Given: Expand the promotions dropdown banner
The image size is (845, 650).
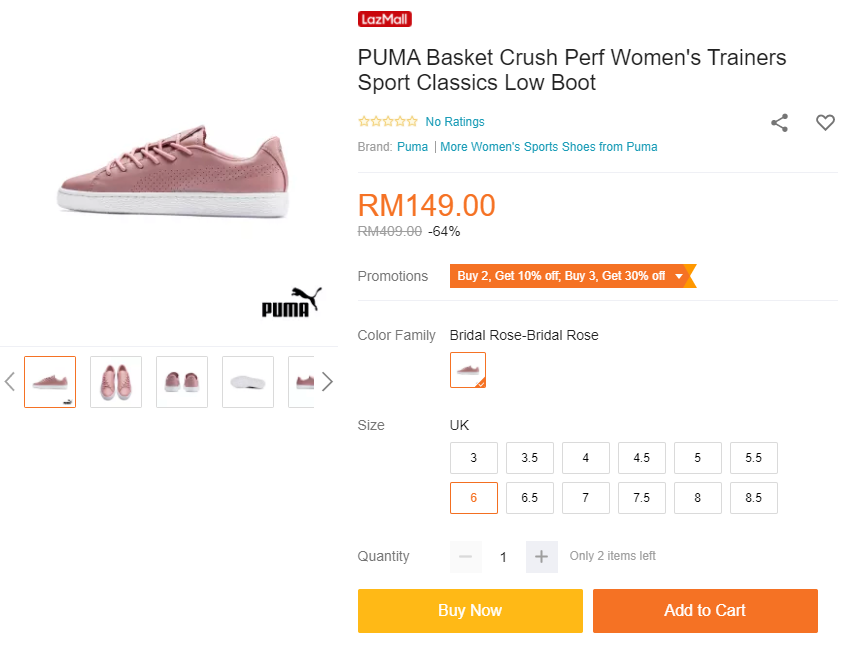Looking at the screenshot, I should (571, 276).
